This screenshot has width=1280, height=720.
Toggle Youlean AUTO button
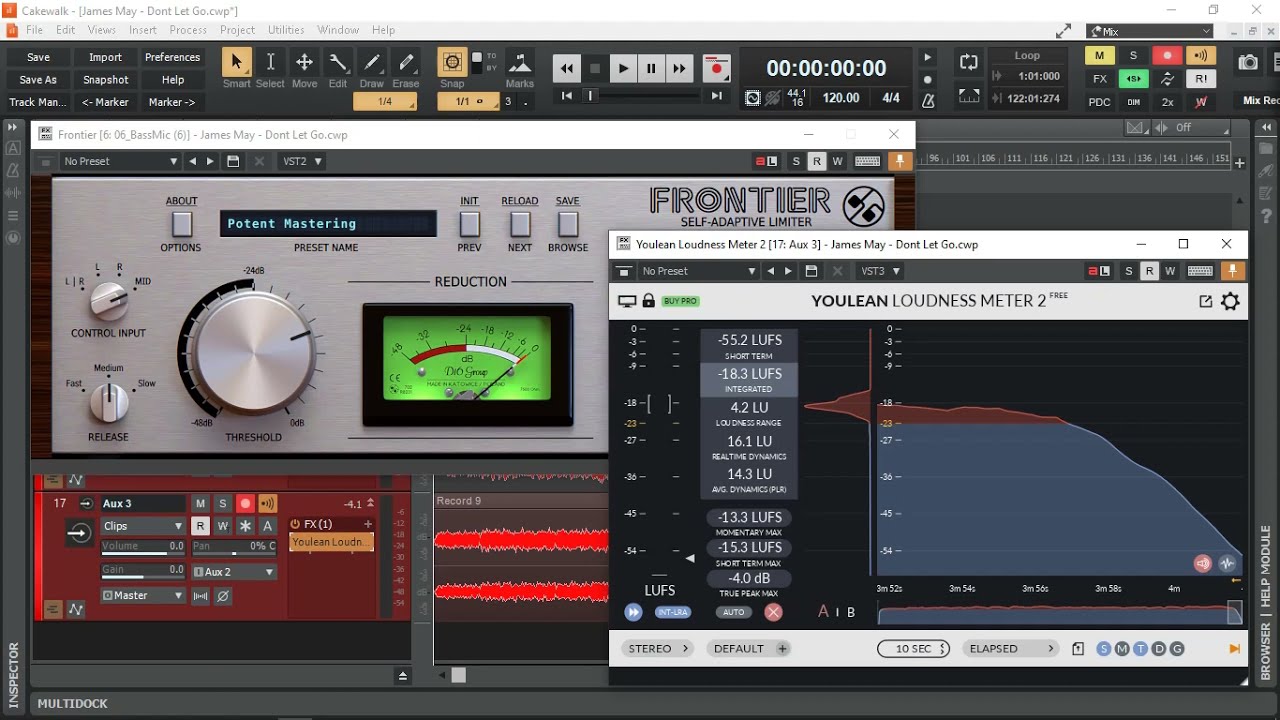point(733,612)
